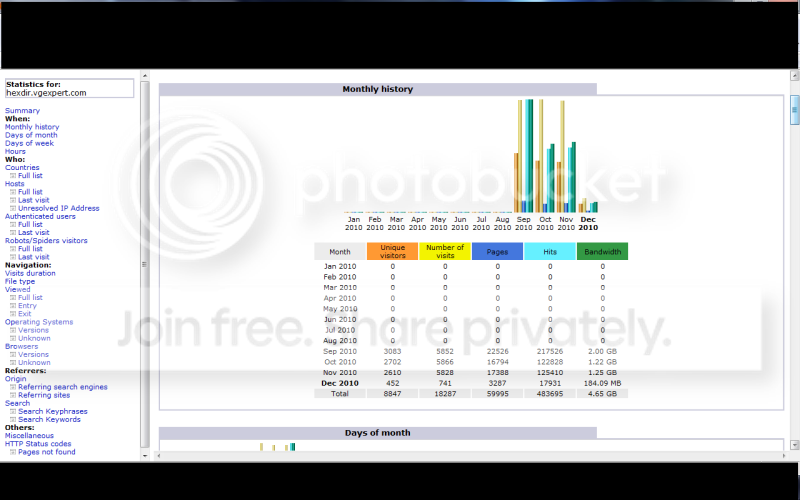Open the Hosts link
Screen dimensions: 800x500
tap(15, 184)
